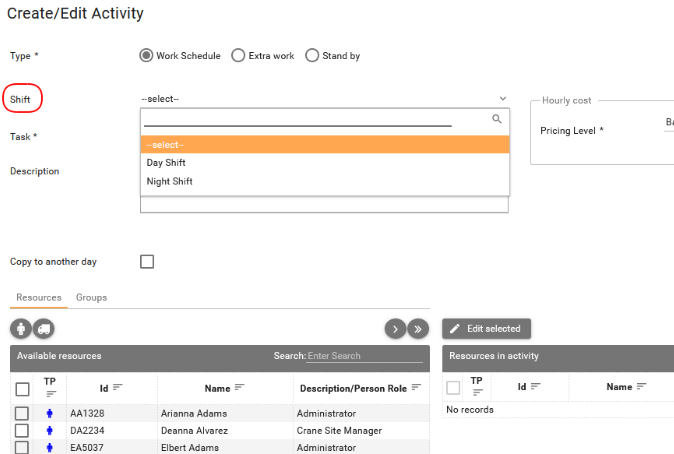Click the single arrow move-right button
The height and width of the screenshot is (454, 674).
(395, 328)
